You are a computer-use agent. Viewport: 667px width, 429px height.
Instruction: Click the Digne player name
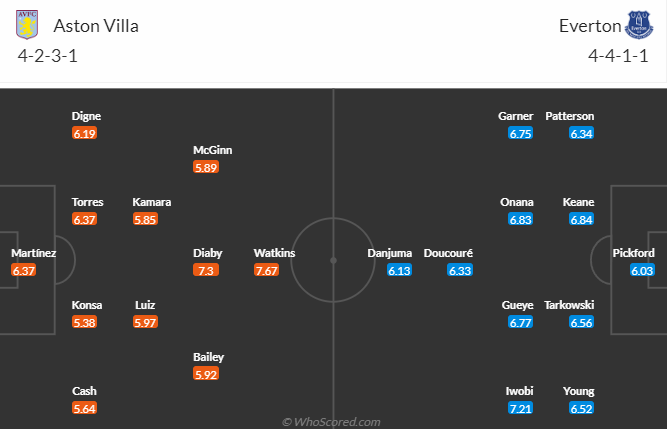[86, 116]
